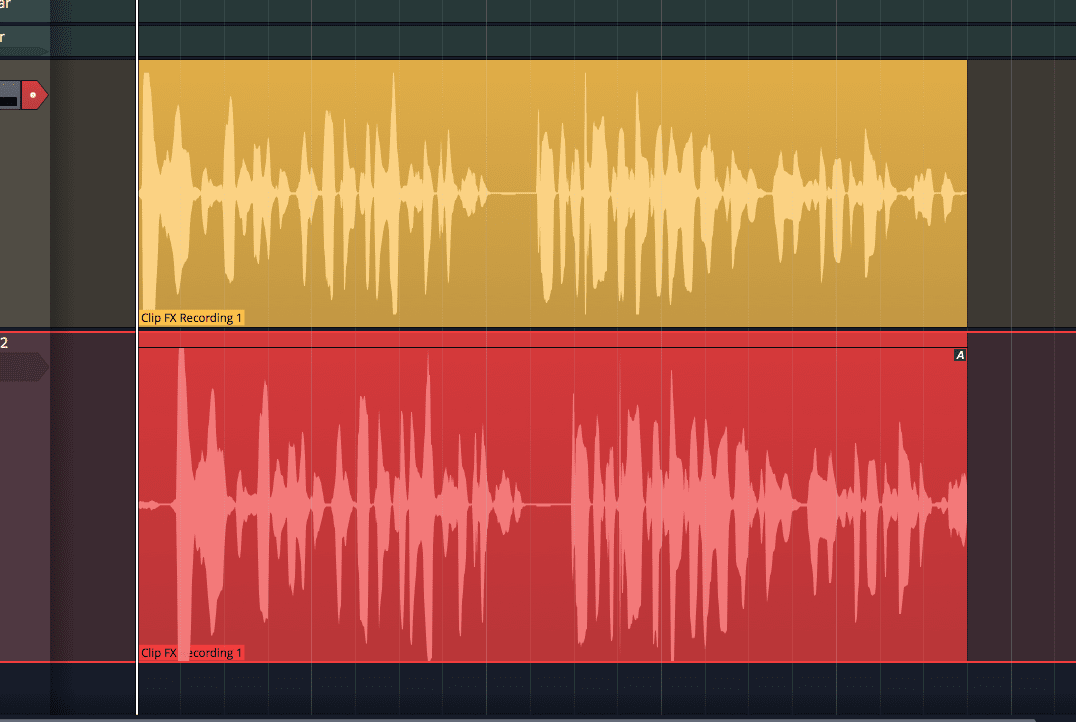This screenshot has width=1076, height=722.
Task: Click the right end edge of the yellow clip
Action: 966,192
